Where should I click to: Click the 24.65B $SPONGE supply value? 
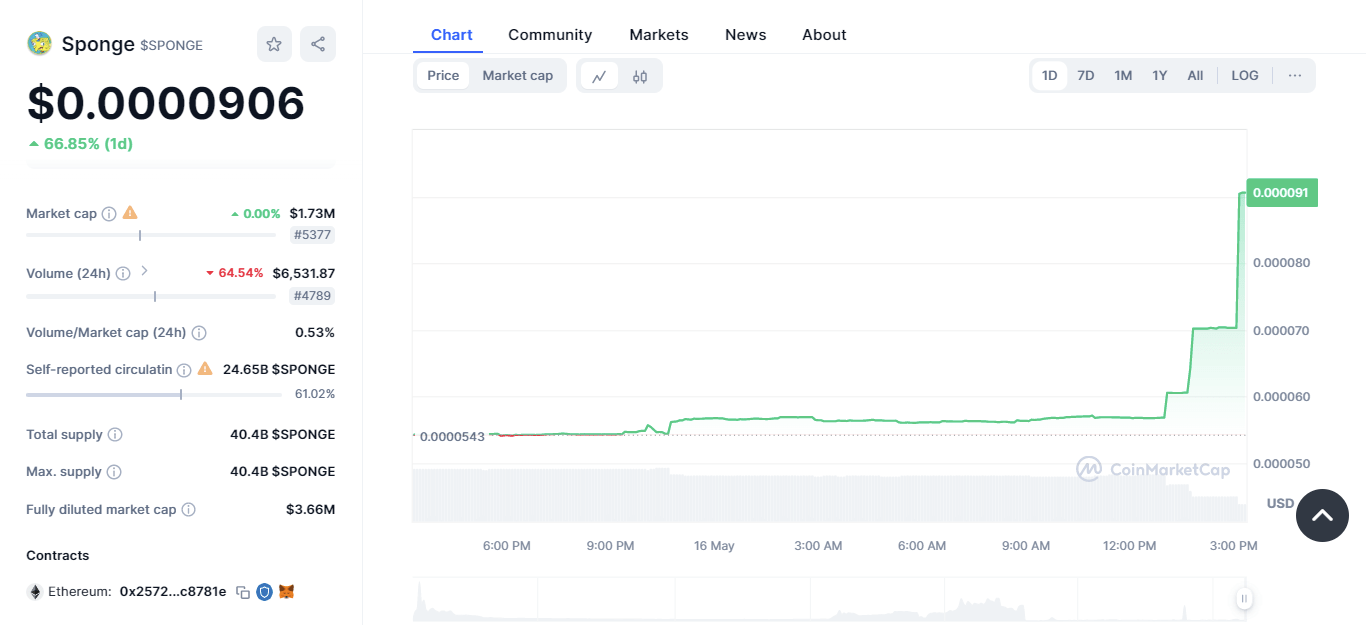pos(279,370)
